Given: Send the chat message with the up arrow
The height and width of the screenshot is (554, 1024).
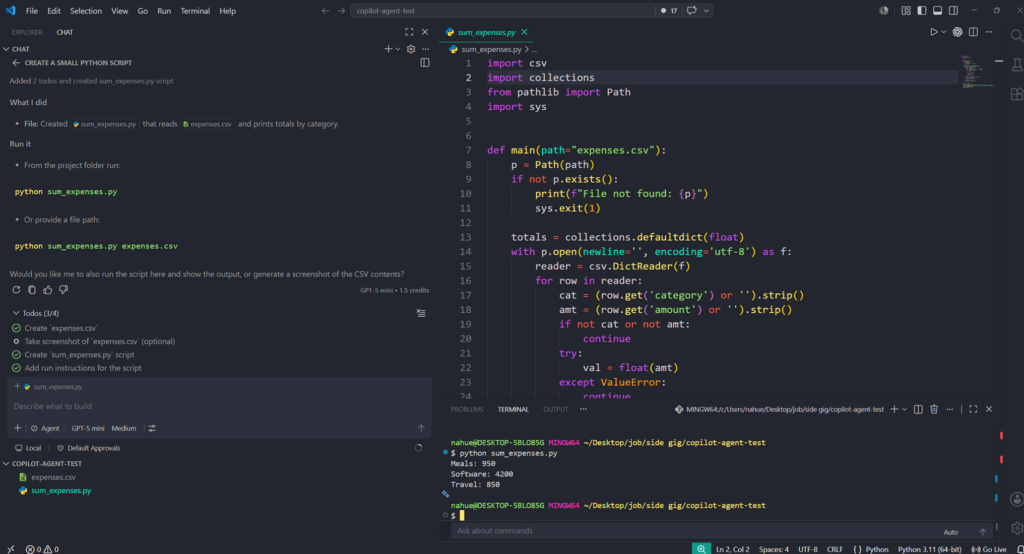Looking at the screenshot, I should (421, 428).
